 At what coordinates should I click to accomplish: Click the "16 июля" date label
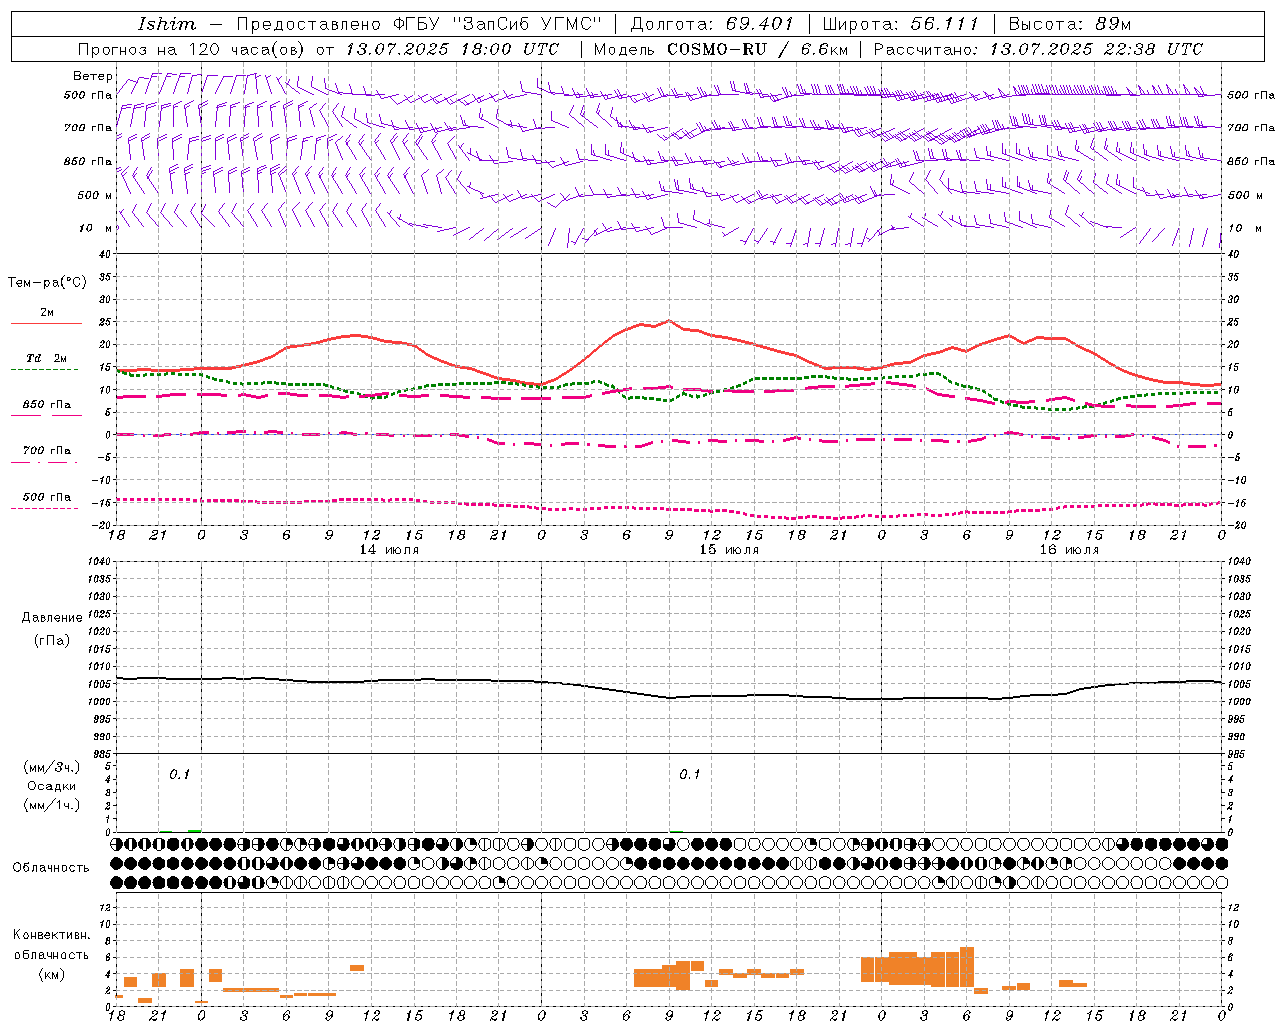1069,550
